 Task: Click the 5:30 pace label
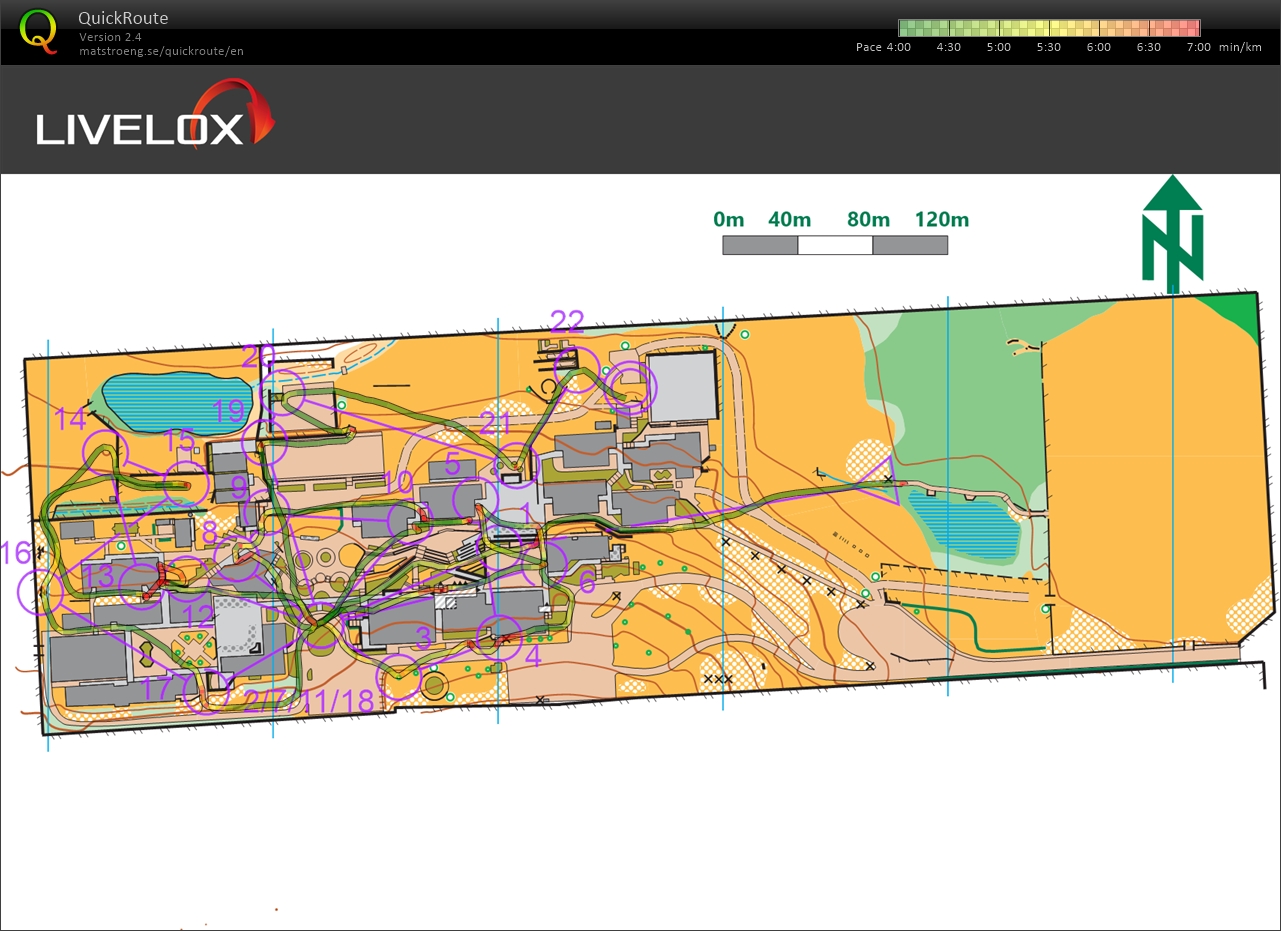click(1048, 47)
